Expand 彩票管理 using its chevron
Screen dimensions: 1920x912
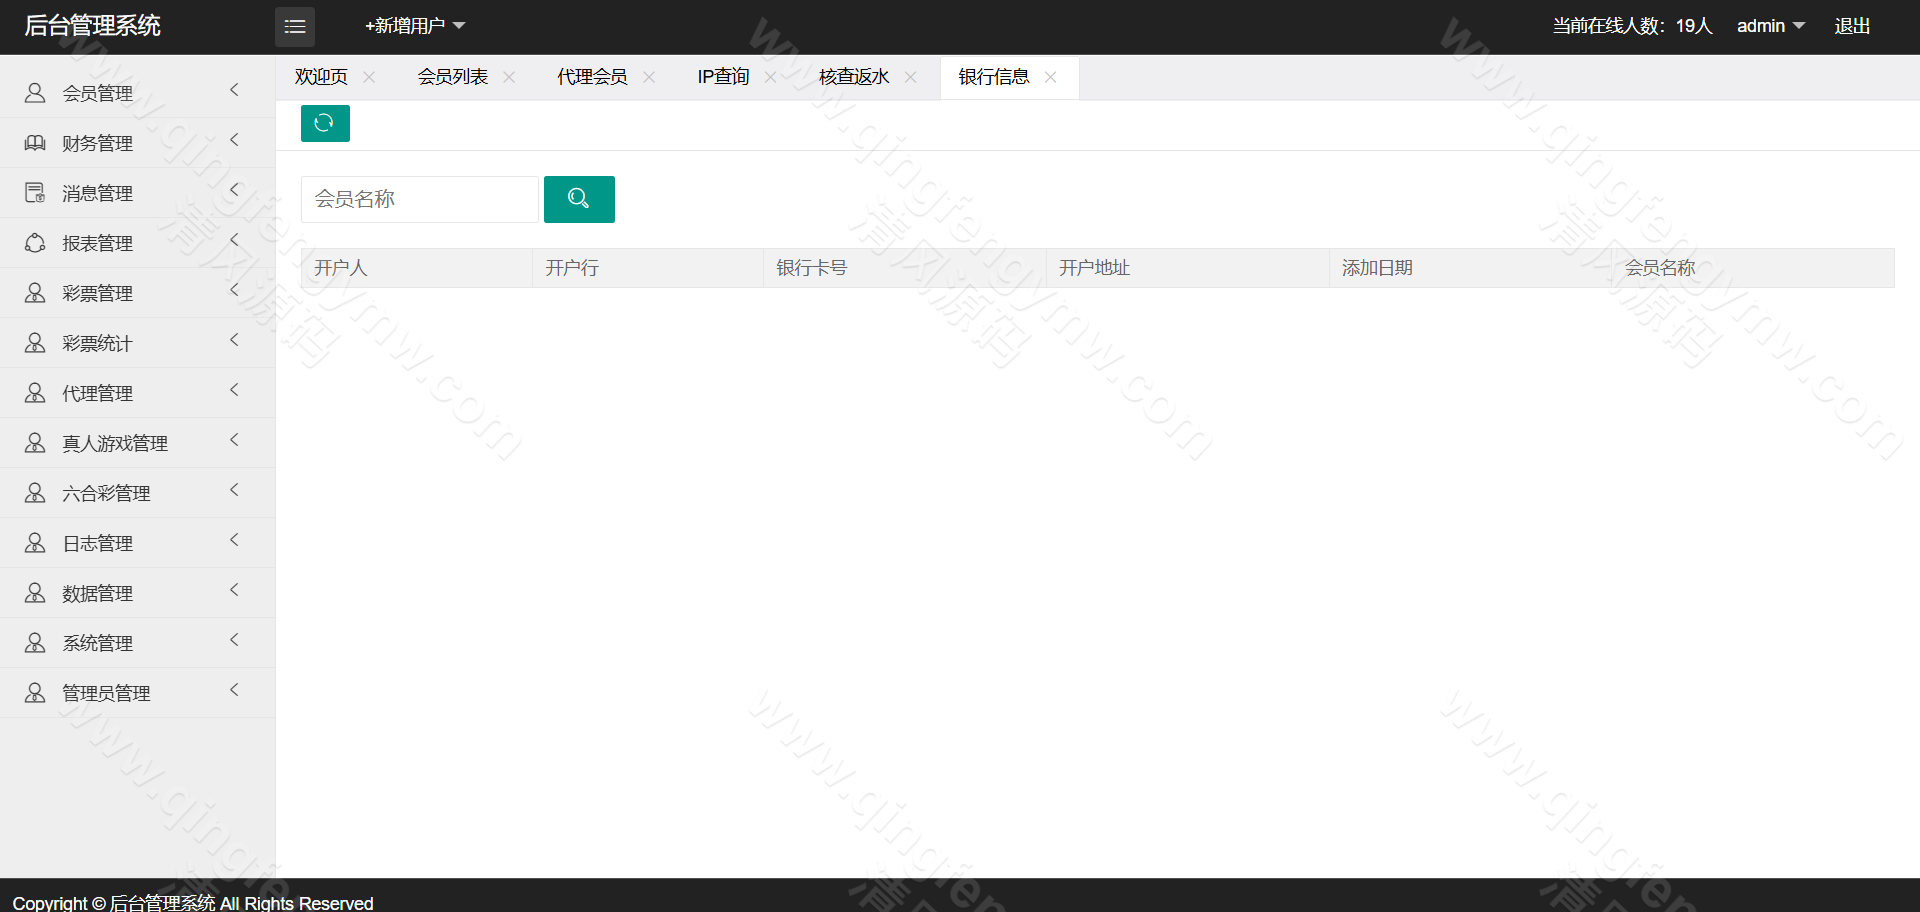pyautogui.click(x=234, y=291)
